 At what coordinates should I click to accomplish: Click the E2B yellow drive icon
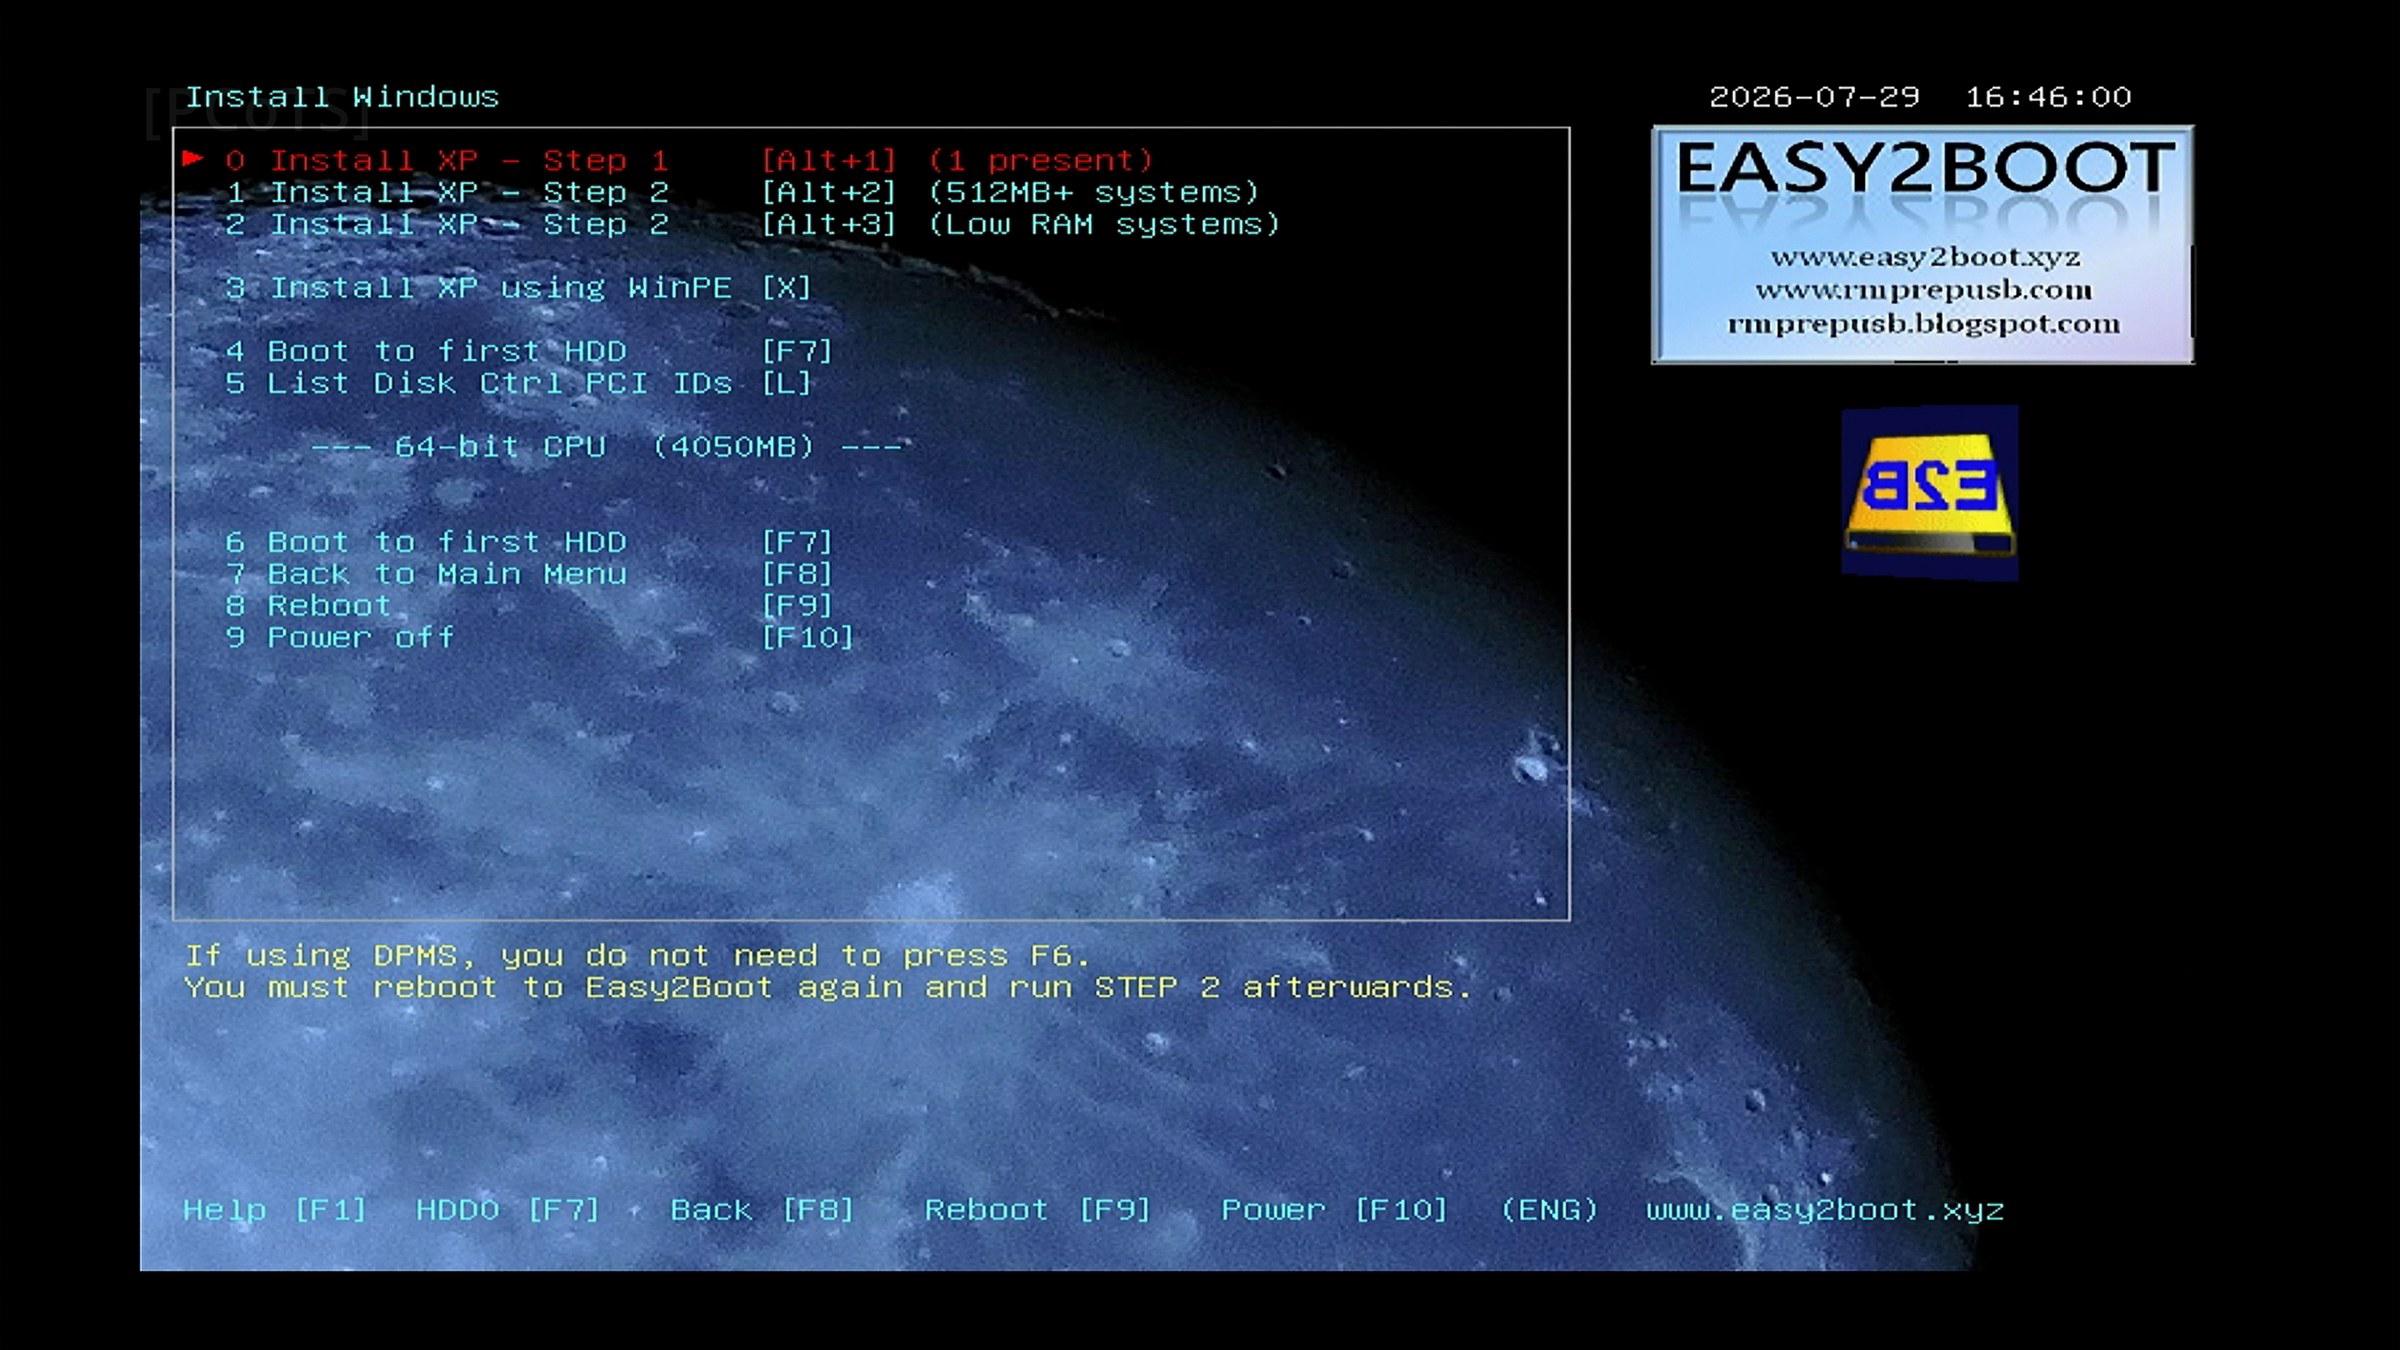(1929, 493)
